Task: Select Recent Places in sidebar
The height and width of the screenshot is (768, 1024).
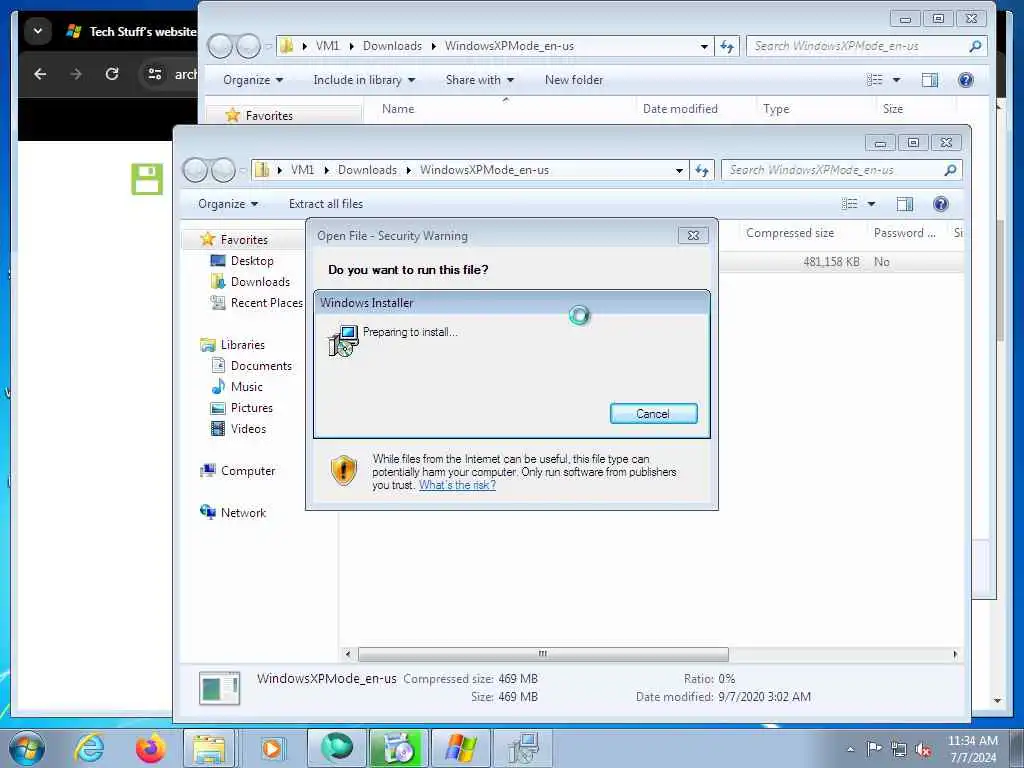Action: pos(266,302)
